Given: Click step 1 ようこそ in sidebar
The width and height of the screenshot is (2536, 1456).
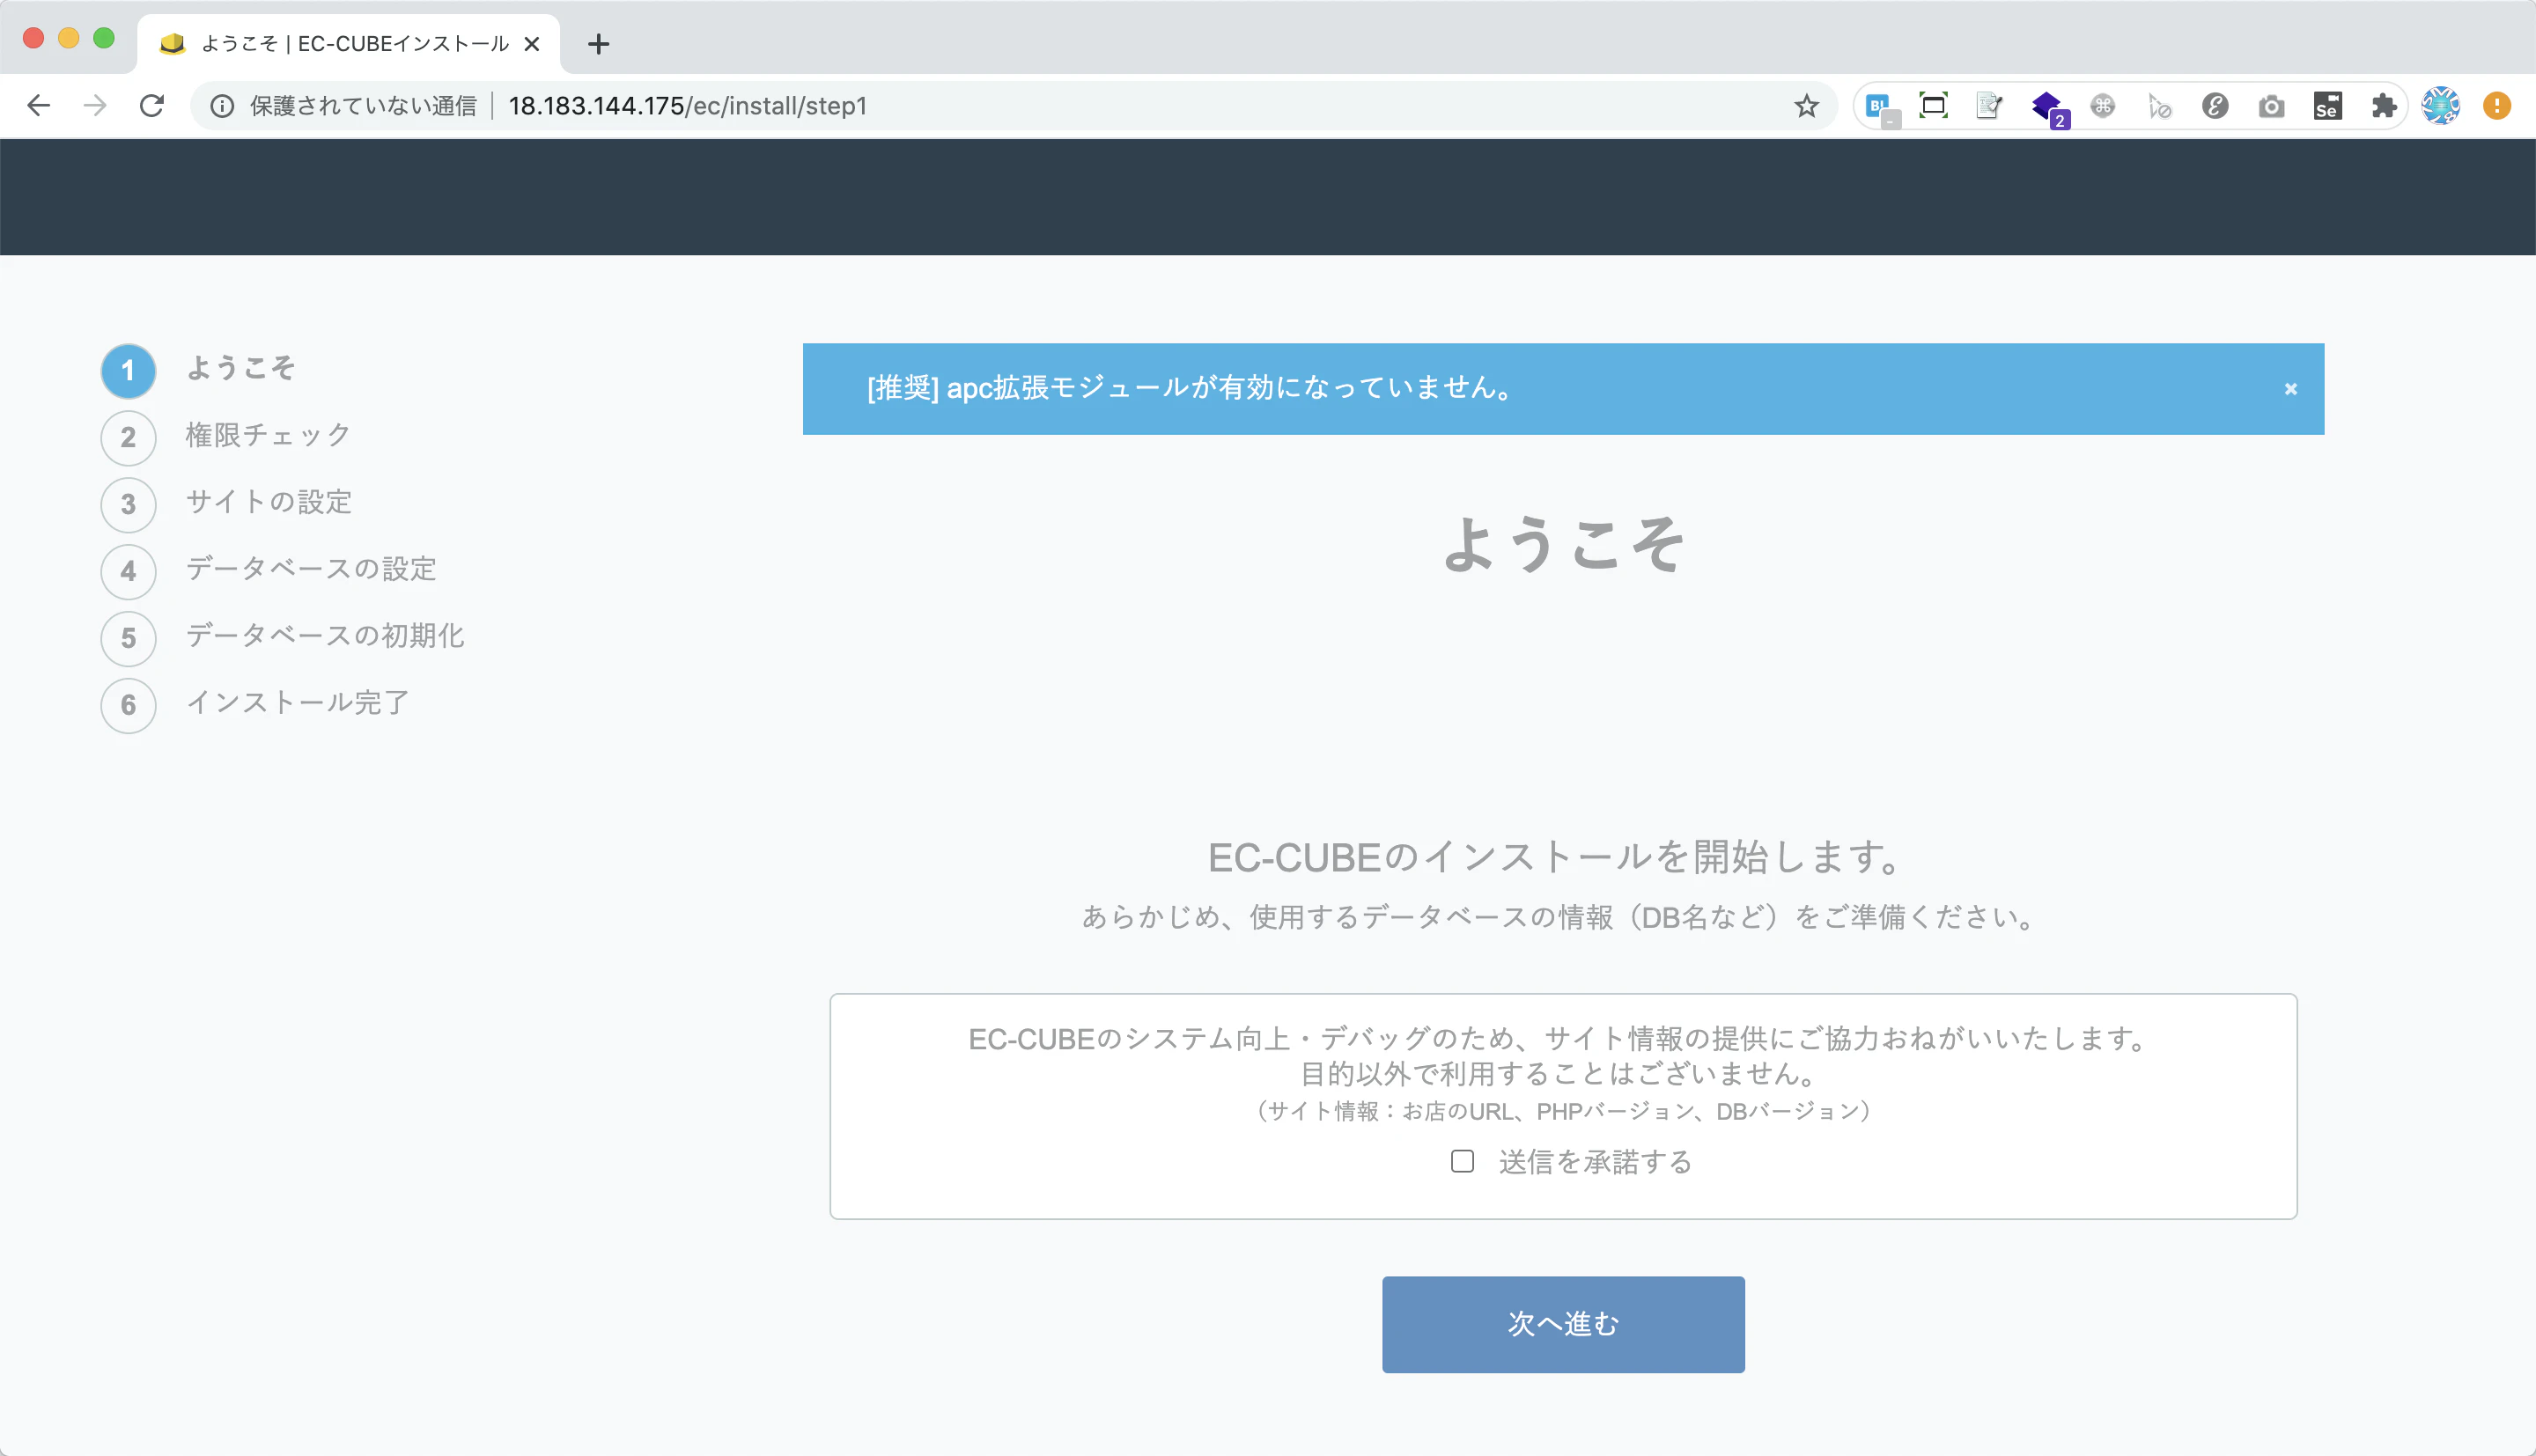Looking at the screenshot, I should (x=198, y=370).
